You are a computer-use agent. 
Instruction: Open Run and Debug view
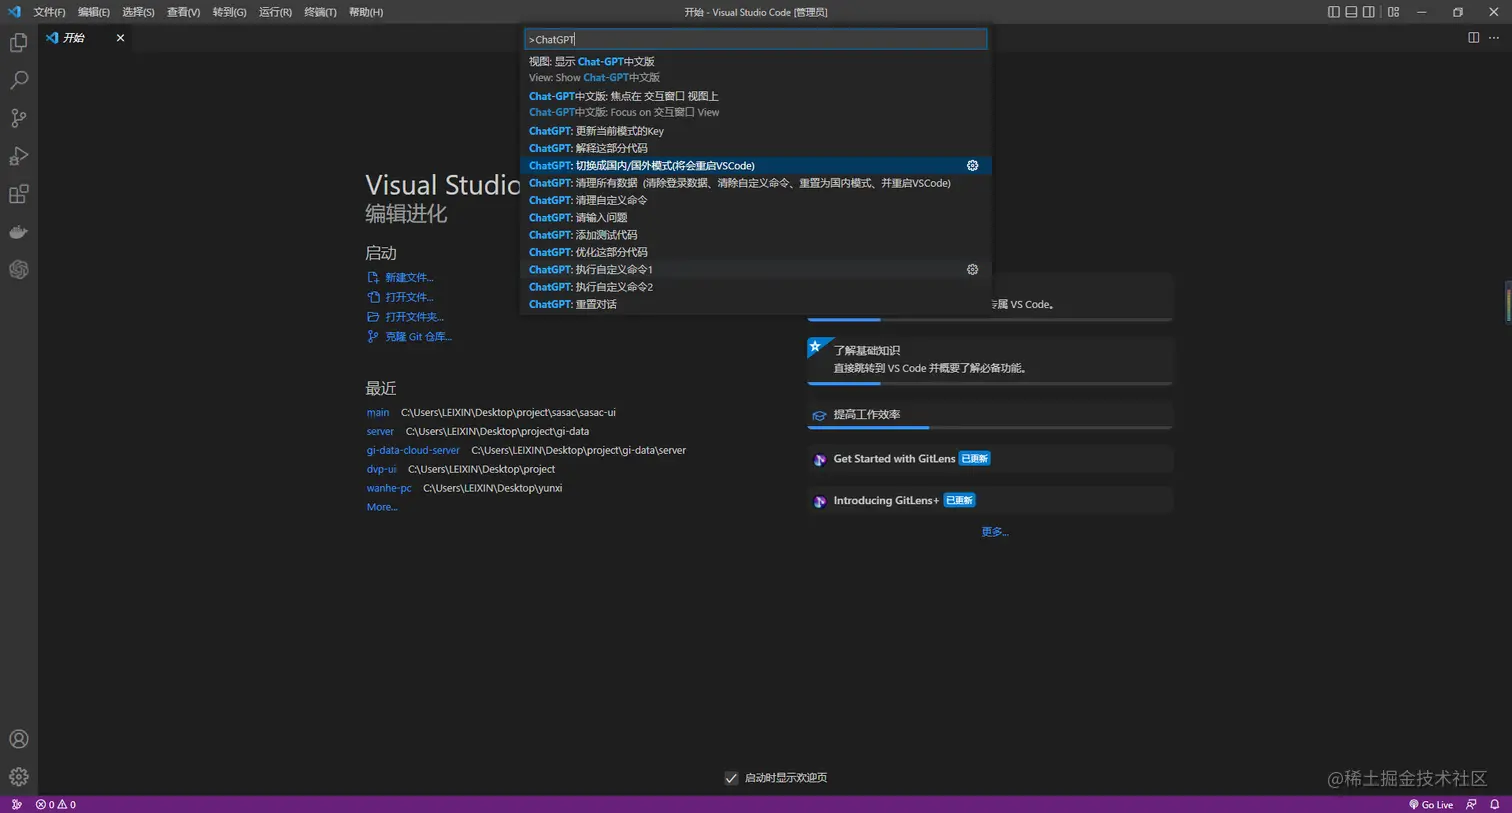pos(18,156)
